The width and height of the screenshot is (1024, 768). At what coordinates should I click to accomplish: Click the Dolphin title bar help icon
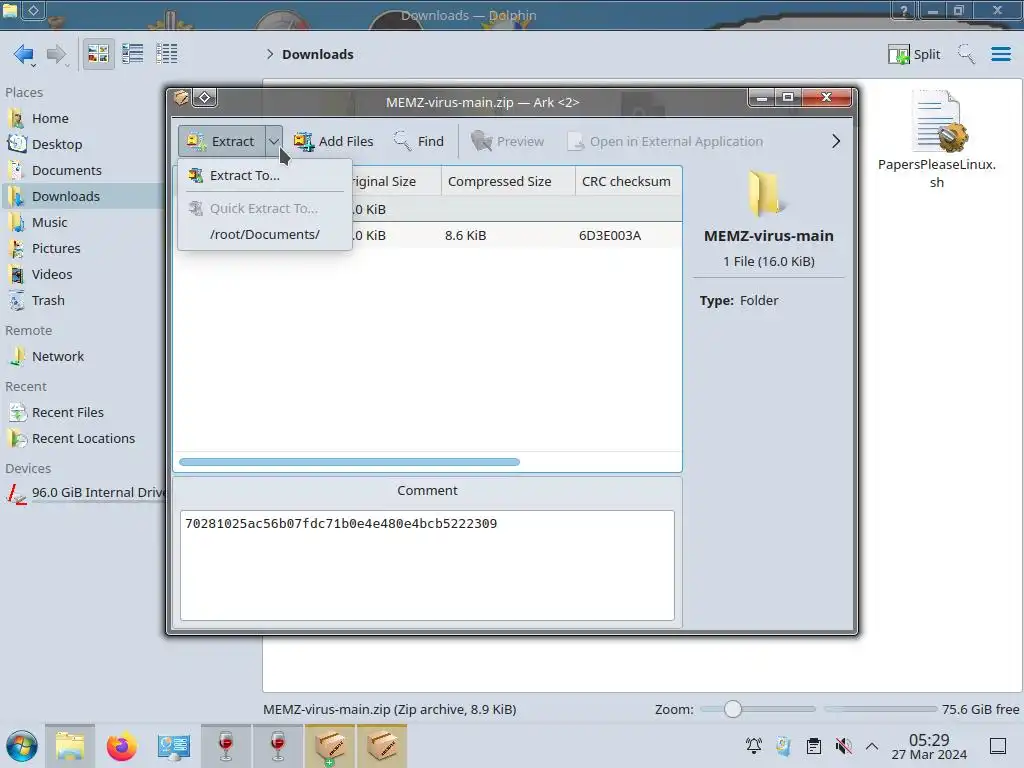[903, 10]
